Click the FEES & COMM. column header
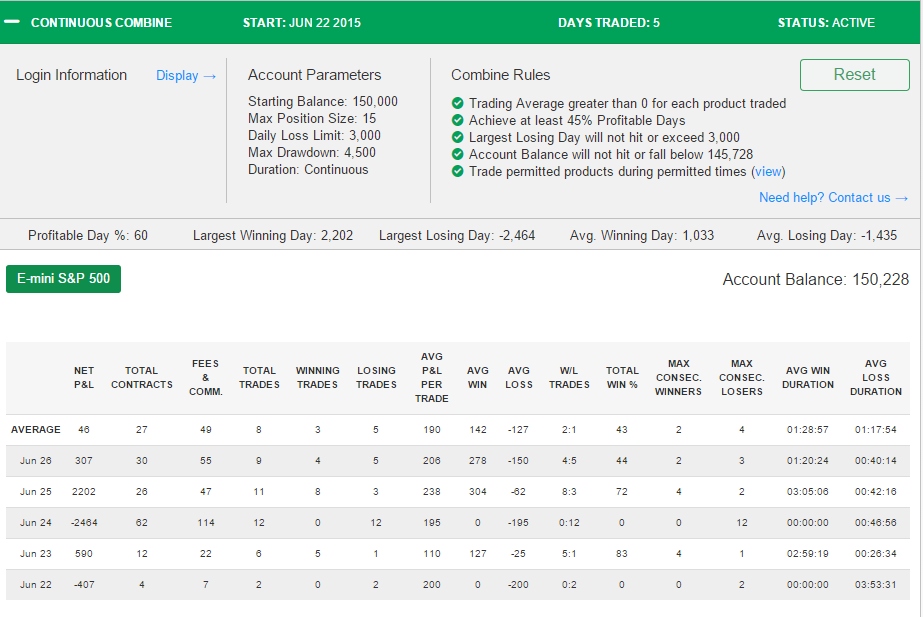The height and width of the screenshot is (617, 923). 205,378
